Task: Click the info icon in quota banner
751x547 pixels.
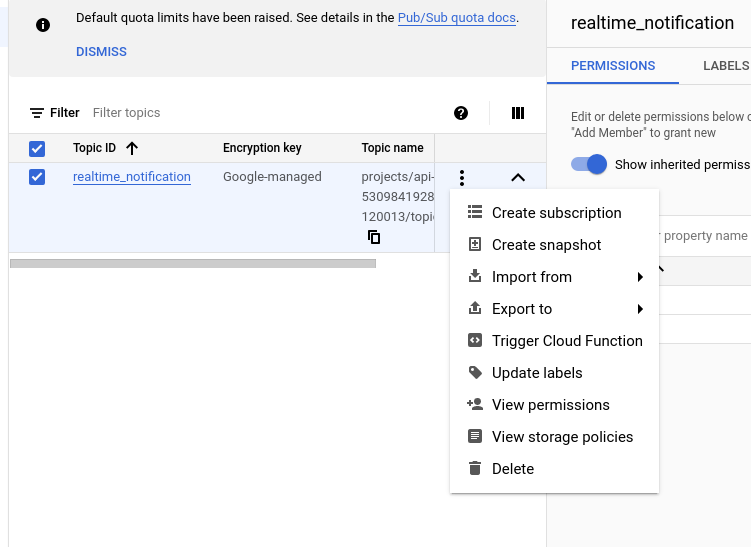Action: click(x=43, y=25)
